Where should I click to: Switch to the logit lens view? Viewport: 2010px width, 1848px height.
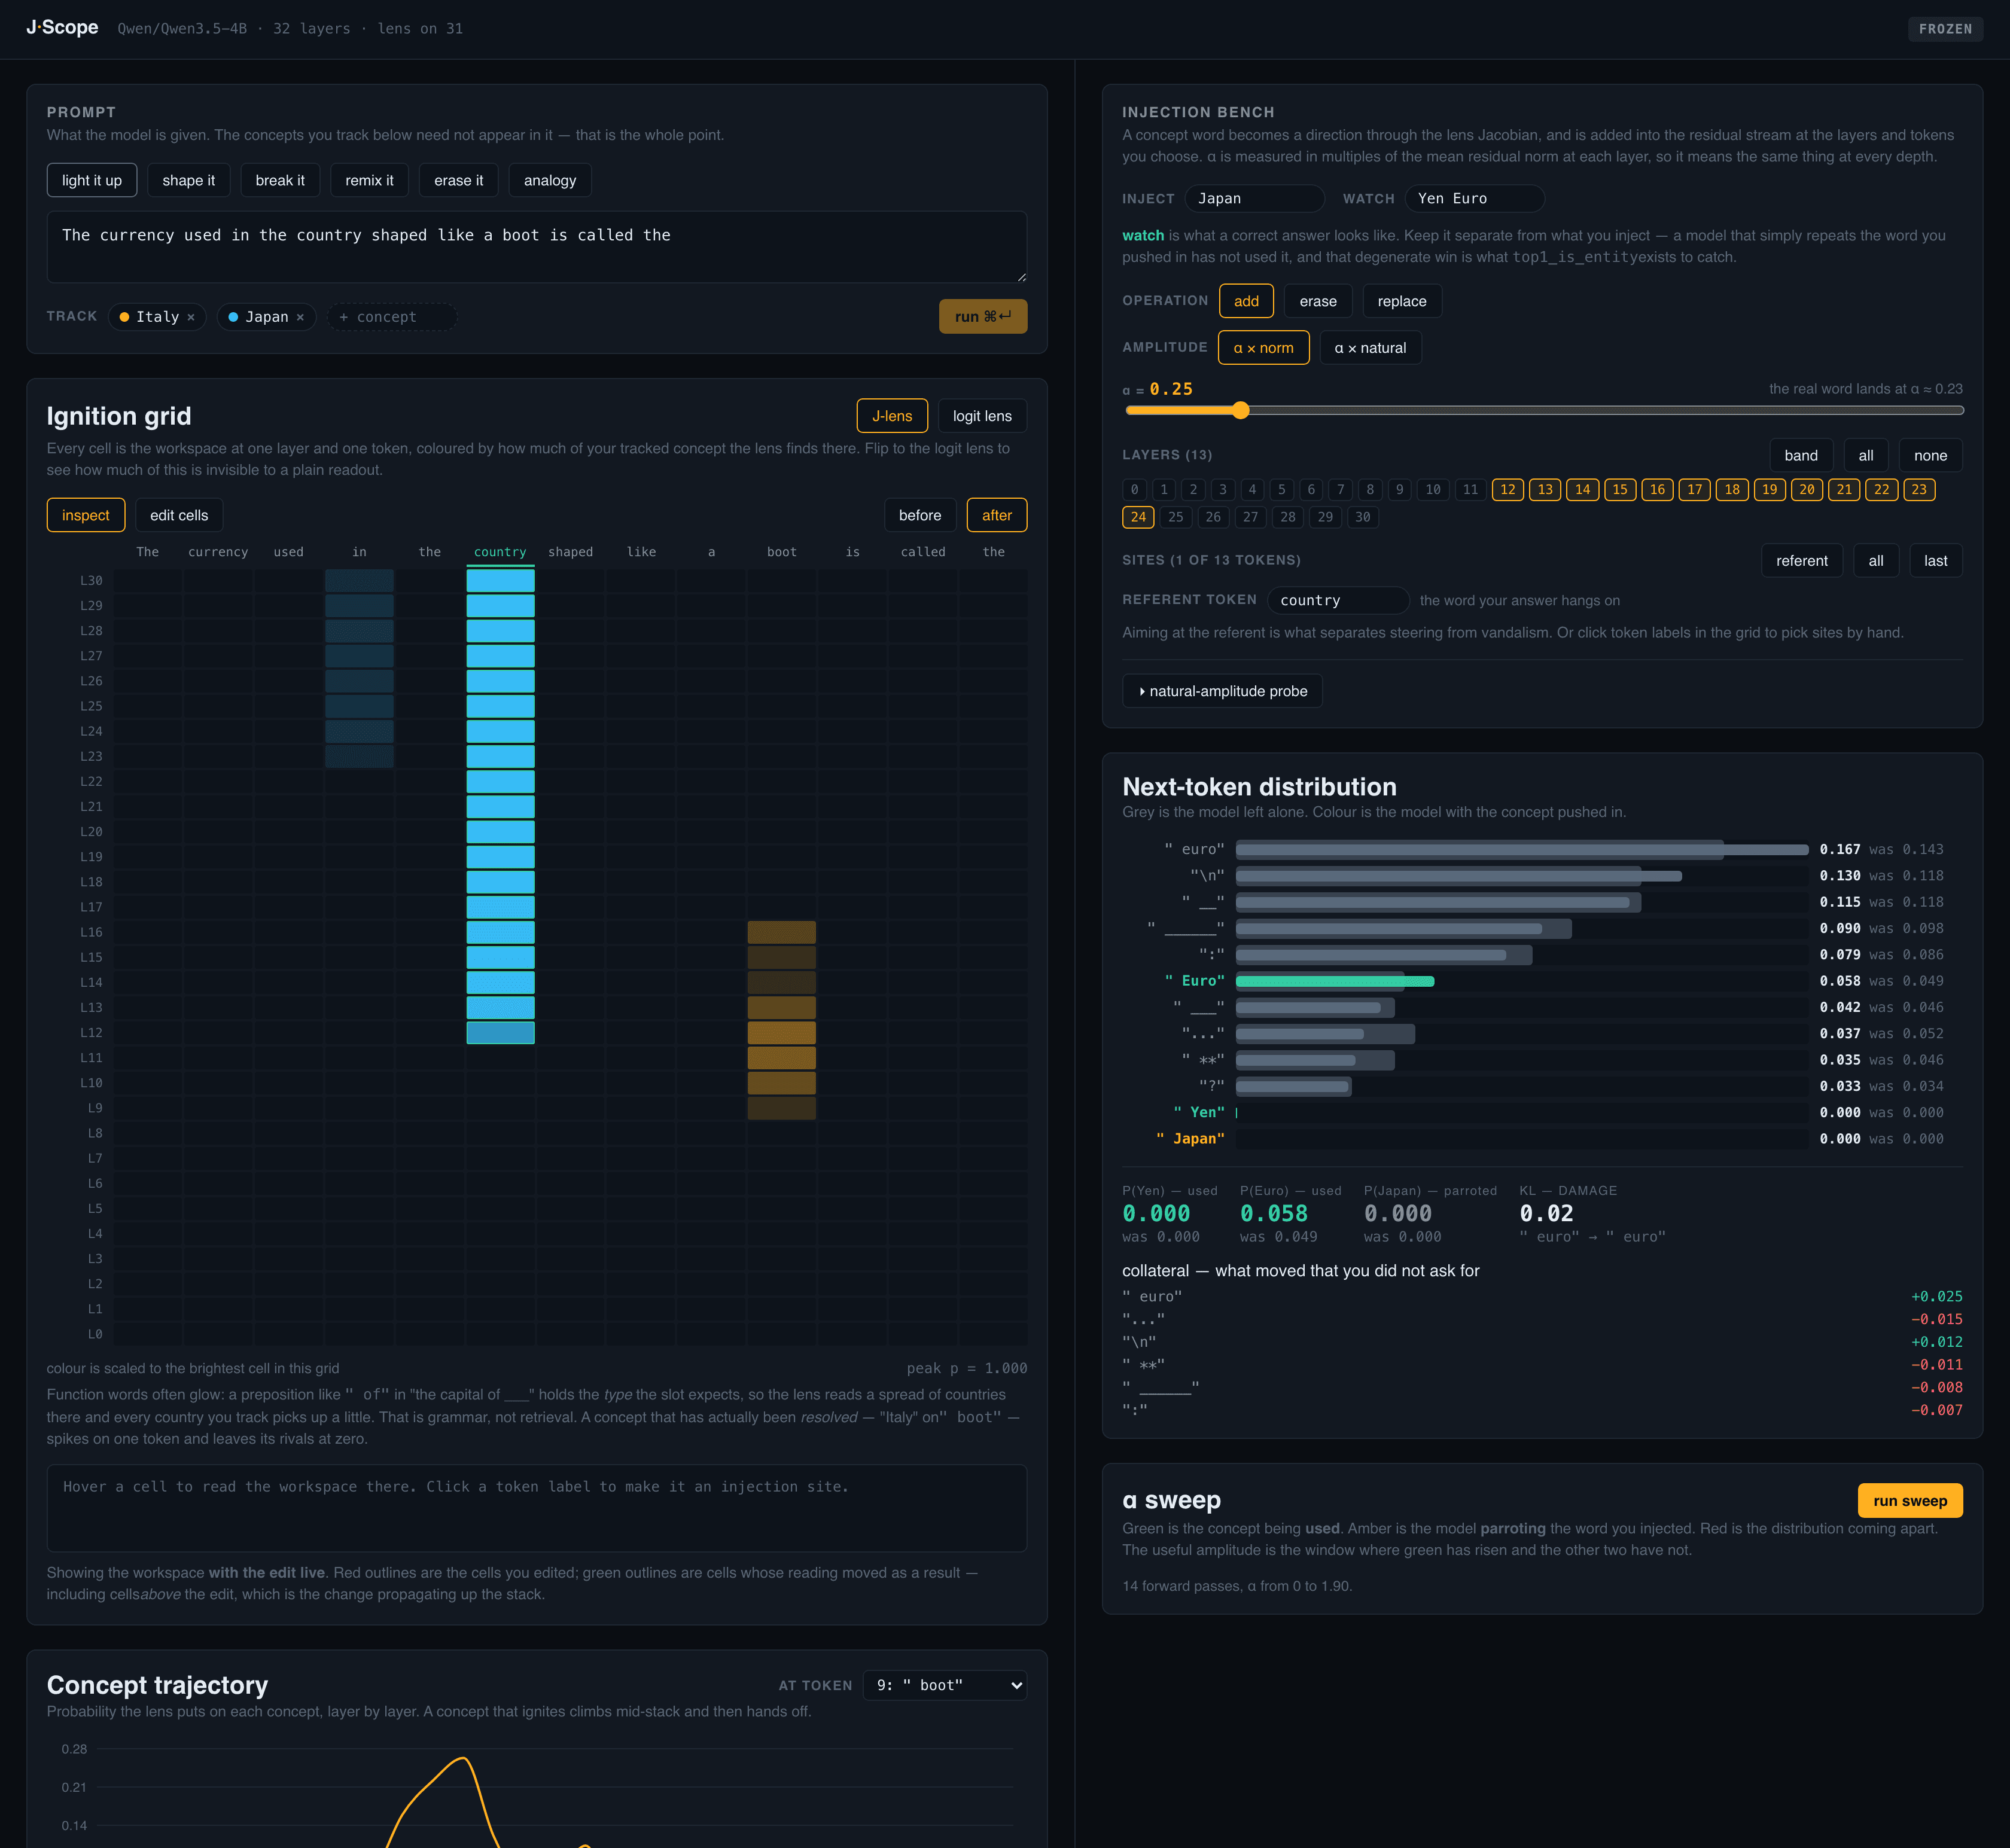click(x=982, y=416)
